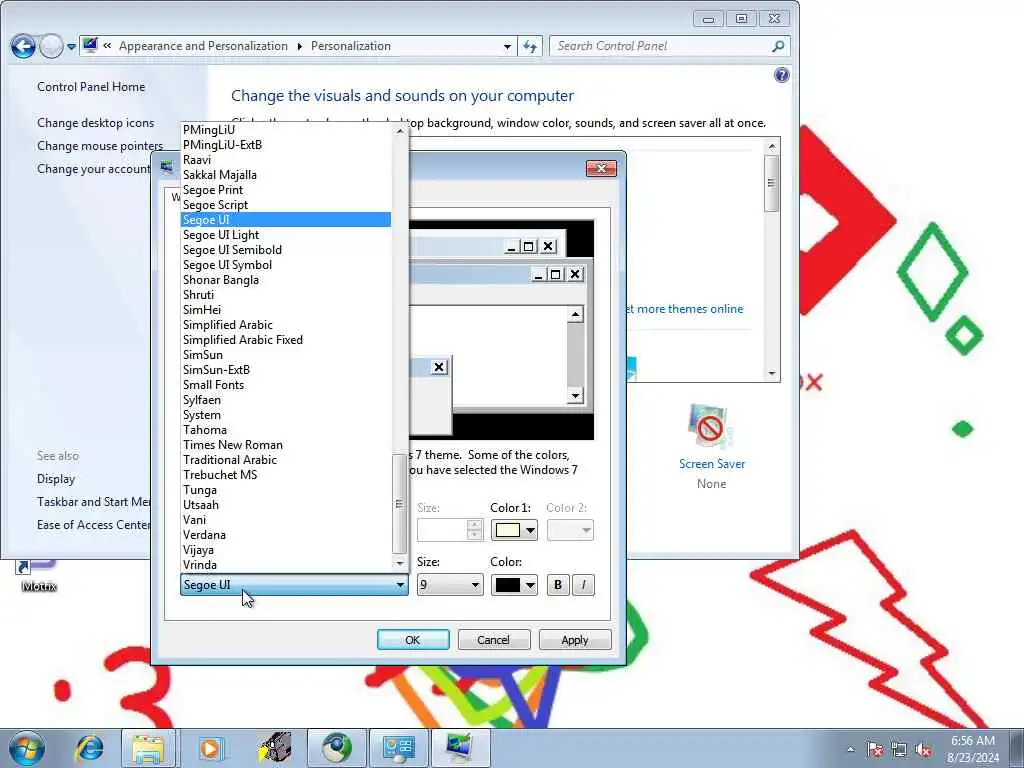Show hidden tray icons arrow
Viewport: 1024px width, 768px height.
850,750
